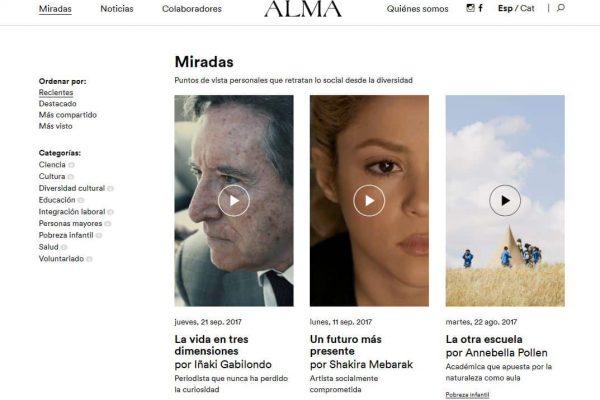Switch language to Esp

click(505, 8)
